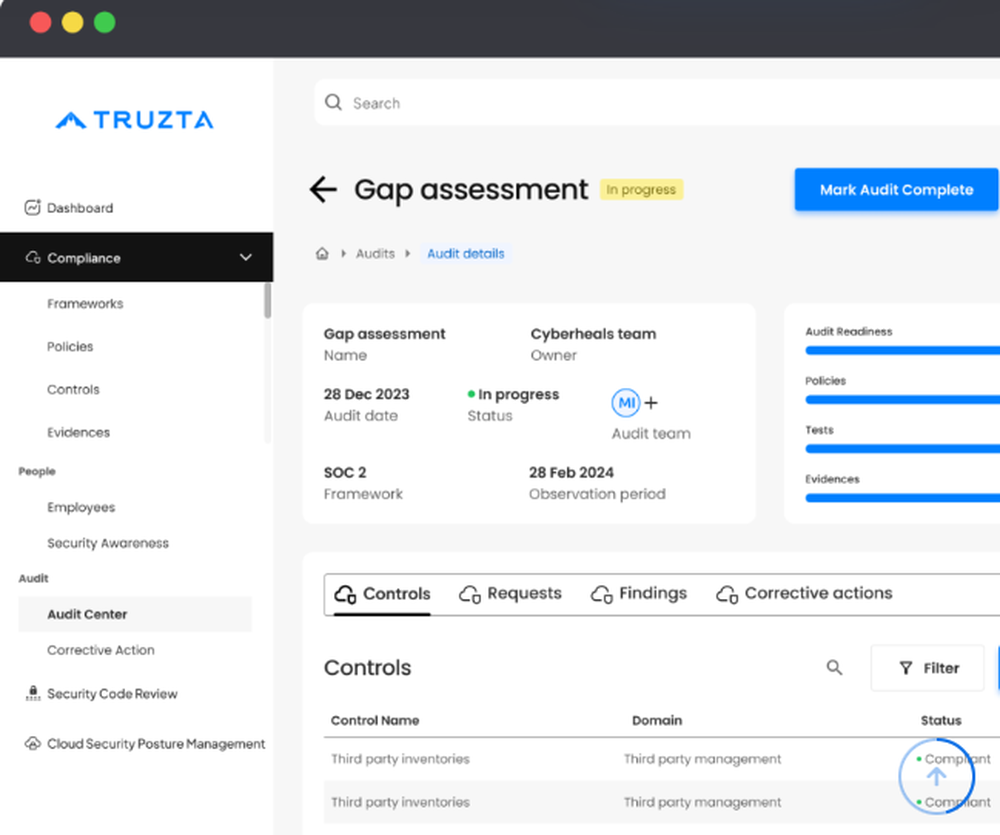Open Security Code Review from sidebar
This screenshot has width=1000, height=835.
pos(112,693)
